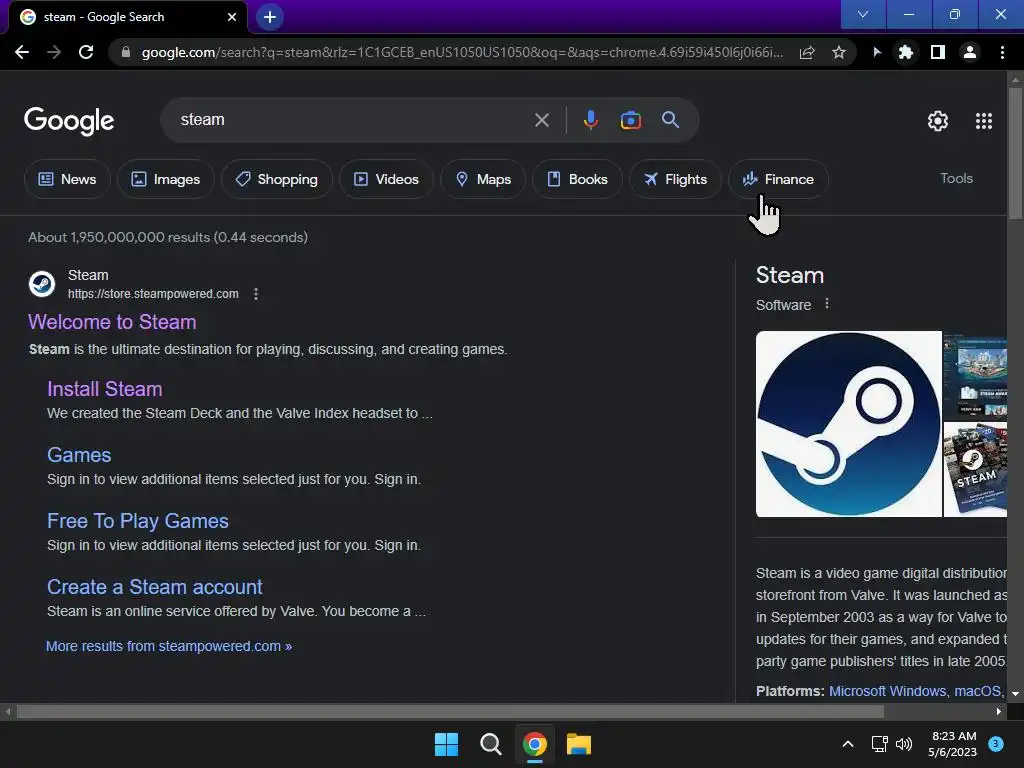Select the Maps filter tab
The image size is (1024, 768).
pyautogui.click(x=483, y=179)
